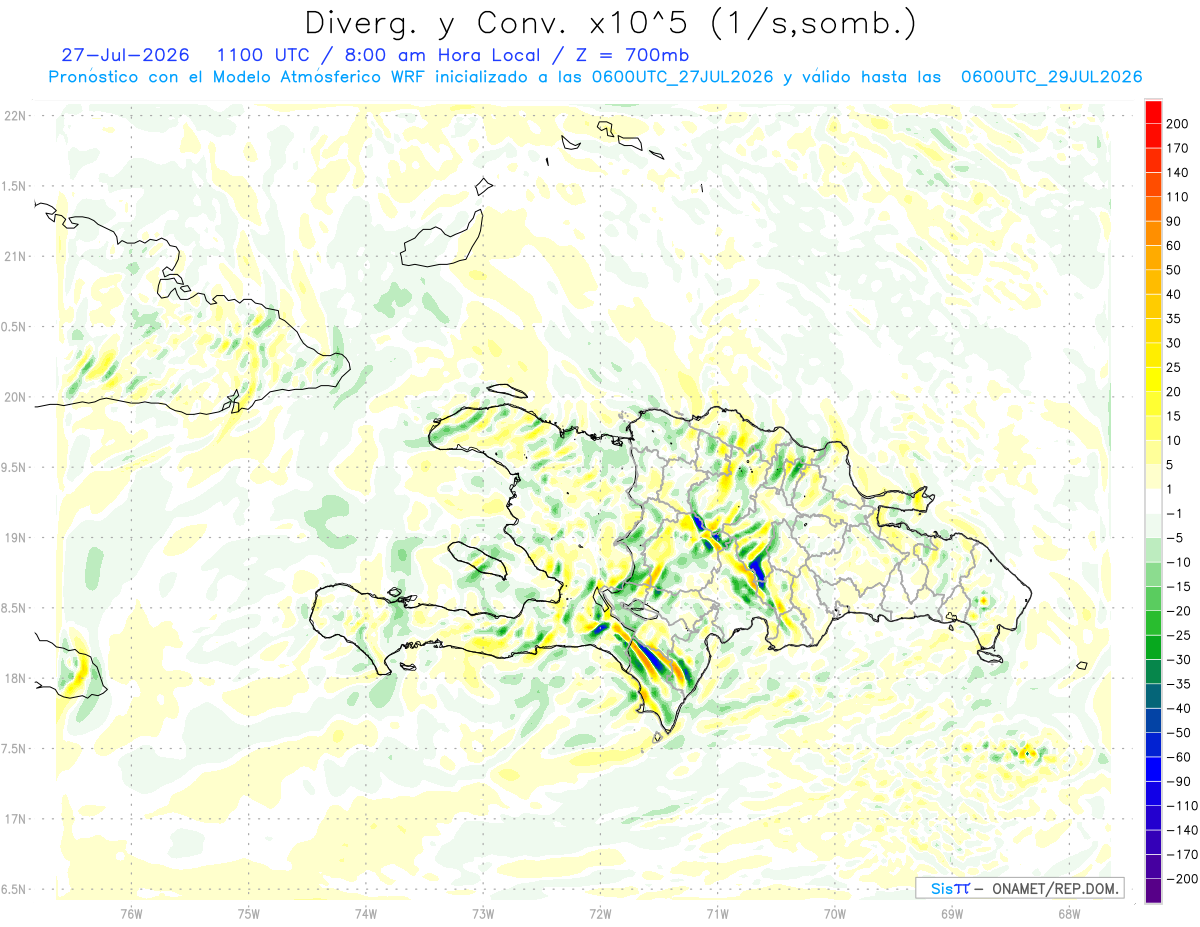
Task: Click the '21N' latitude label
Action: coord(15,256)
